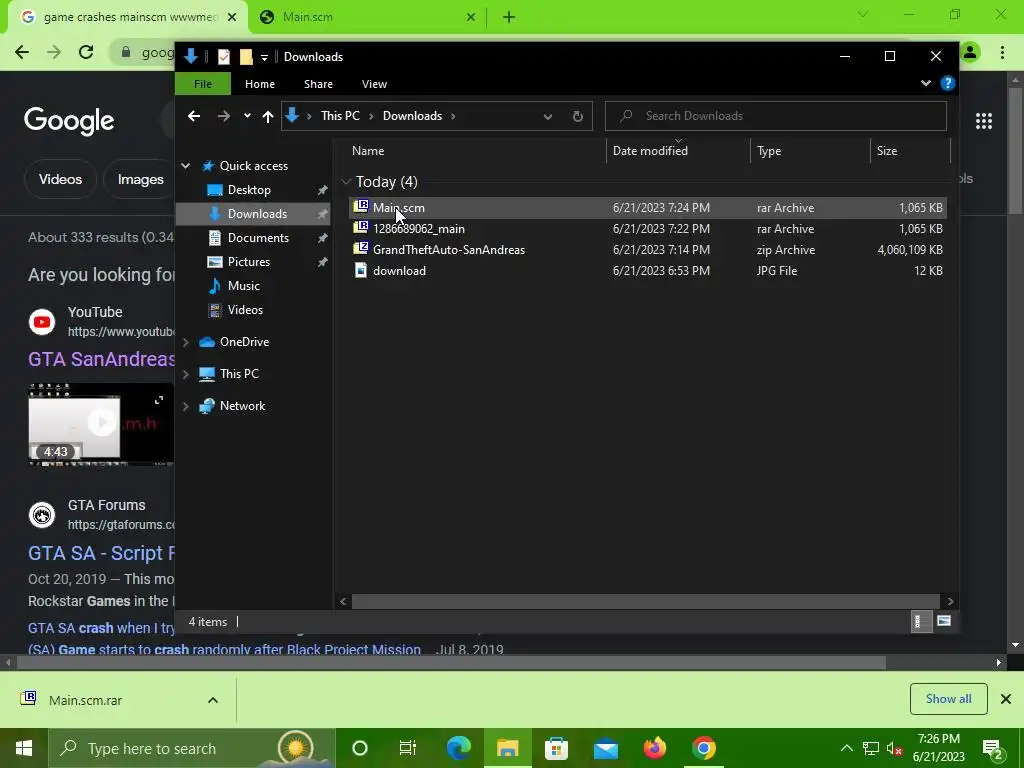Viewport: 1024px width, 768px height.
Task: Click Show all downloads button
Action: pos(948,699)
